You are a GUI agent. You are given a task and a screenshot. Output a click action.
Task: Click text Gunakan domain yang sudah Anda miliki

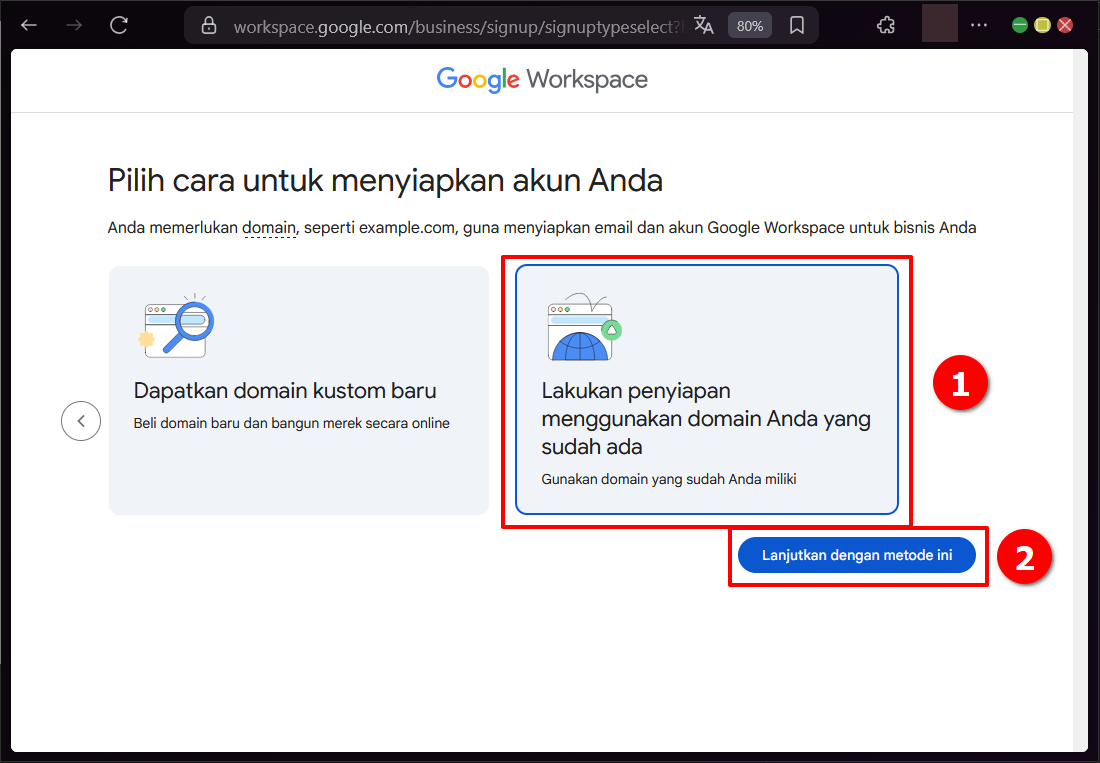coord(669,480)
